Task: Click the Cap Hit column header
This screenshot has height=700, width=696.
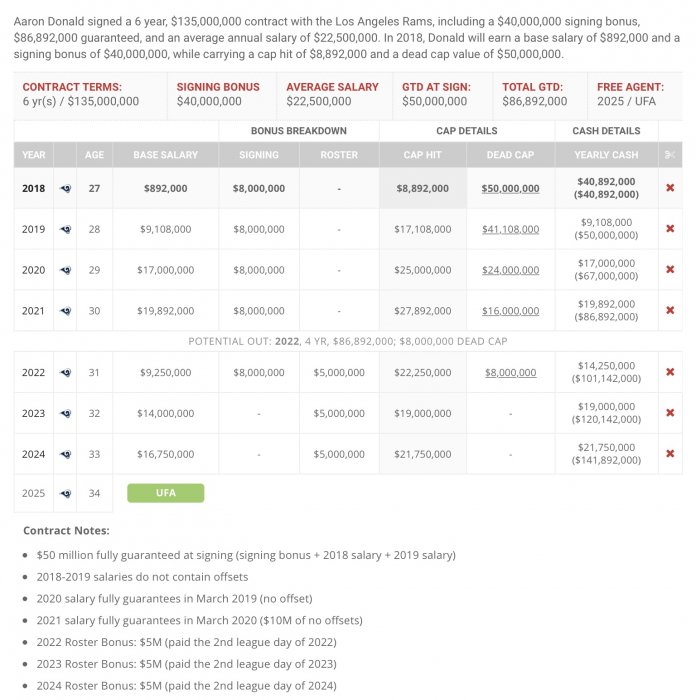Action: pos(422,155)
